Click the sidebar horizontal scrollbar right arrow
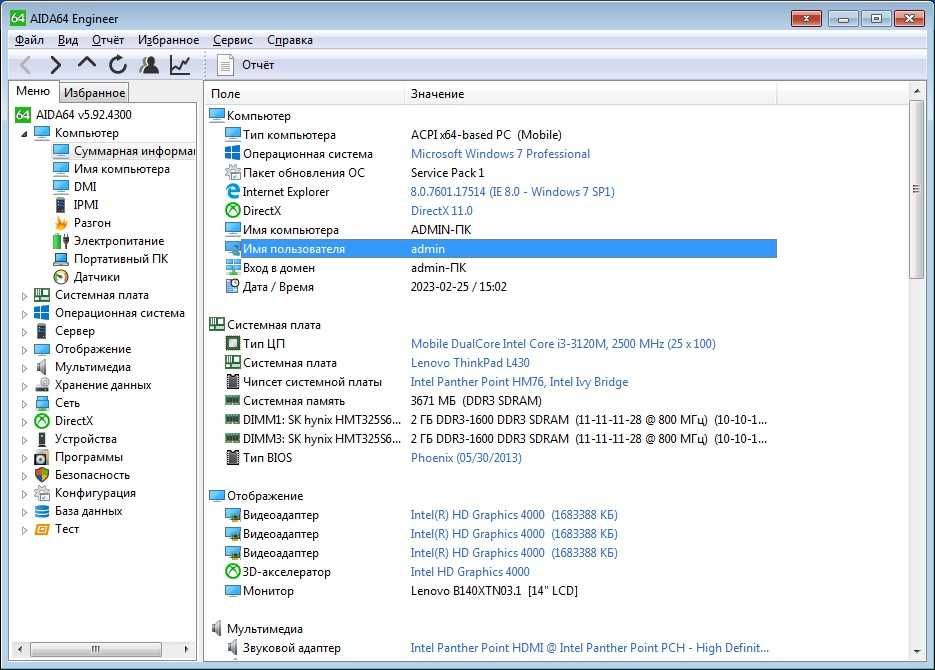Viewport: 935px width, 670px height. (x=186, y=649)
